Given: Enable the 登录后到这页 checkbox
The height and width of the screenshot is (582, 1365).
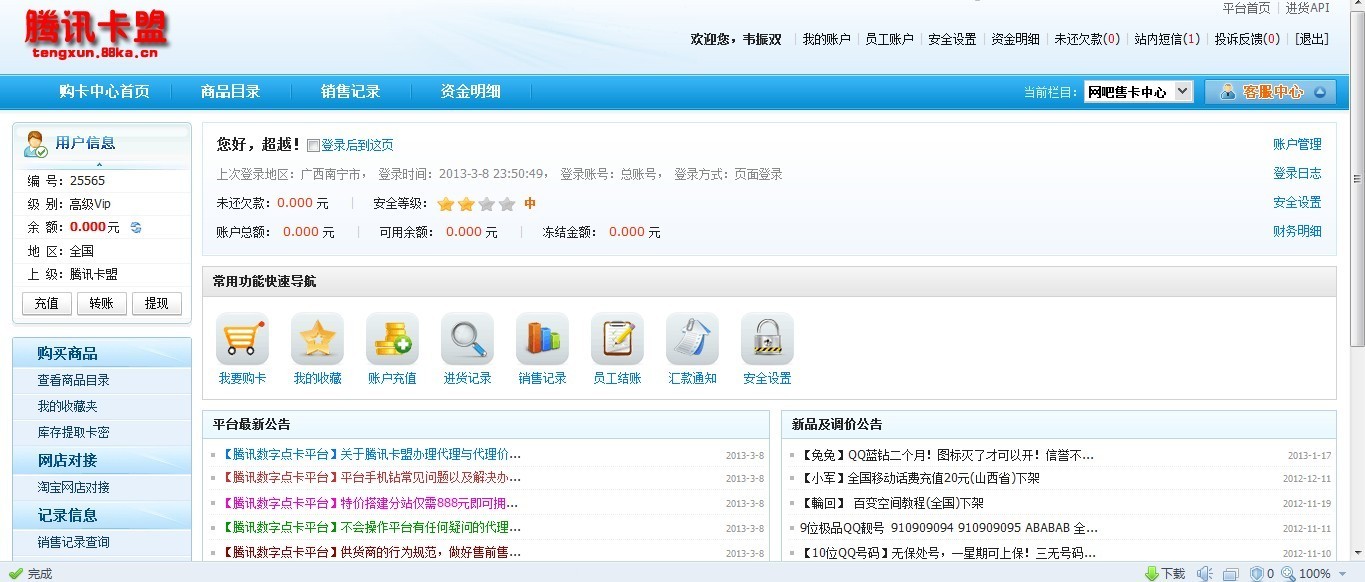Looking at the screenshot, I should tap(313, 144).
